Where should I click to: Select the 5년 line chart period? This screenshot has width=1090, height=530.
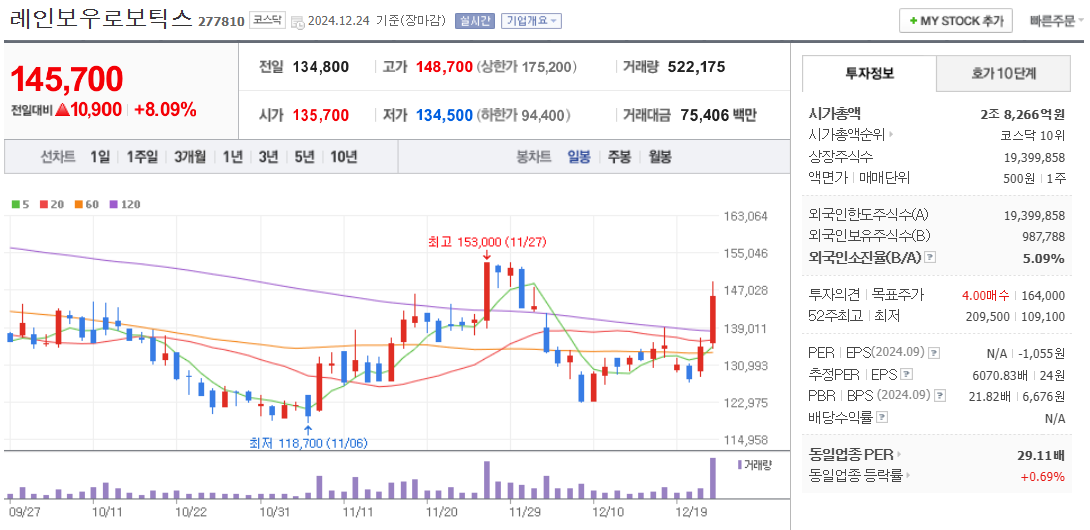pyautogui.click(x=304, y=156)
